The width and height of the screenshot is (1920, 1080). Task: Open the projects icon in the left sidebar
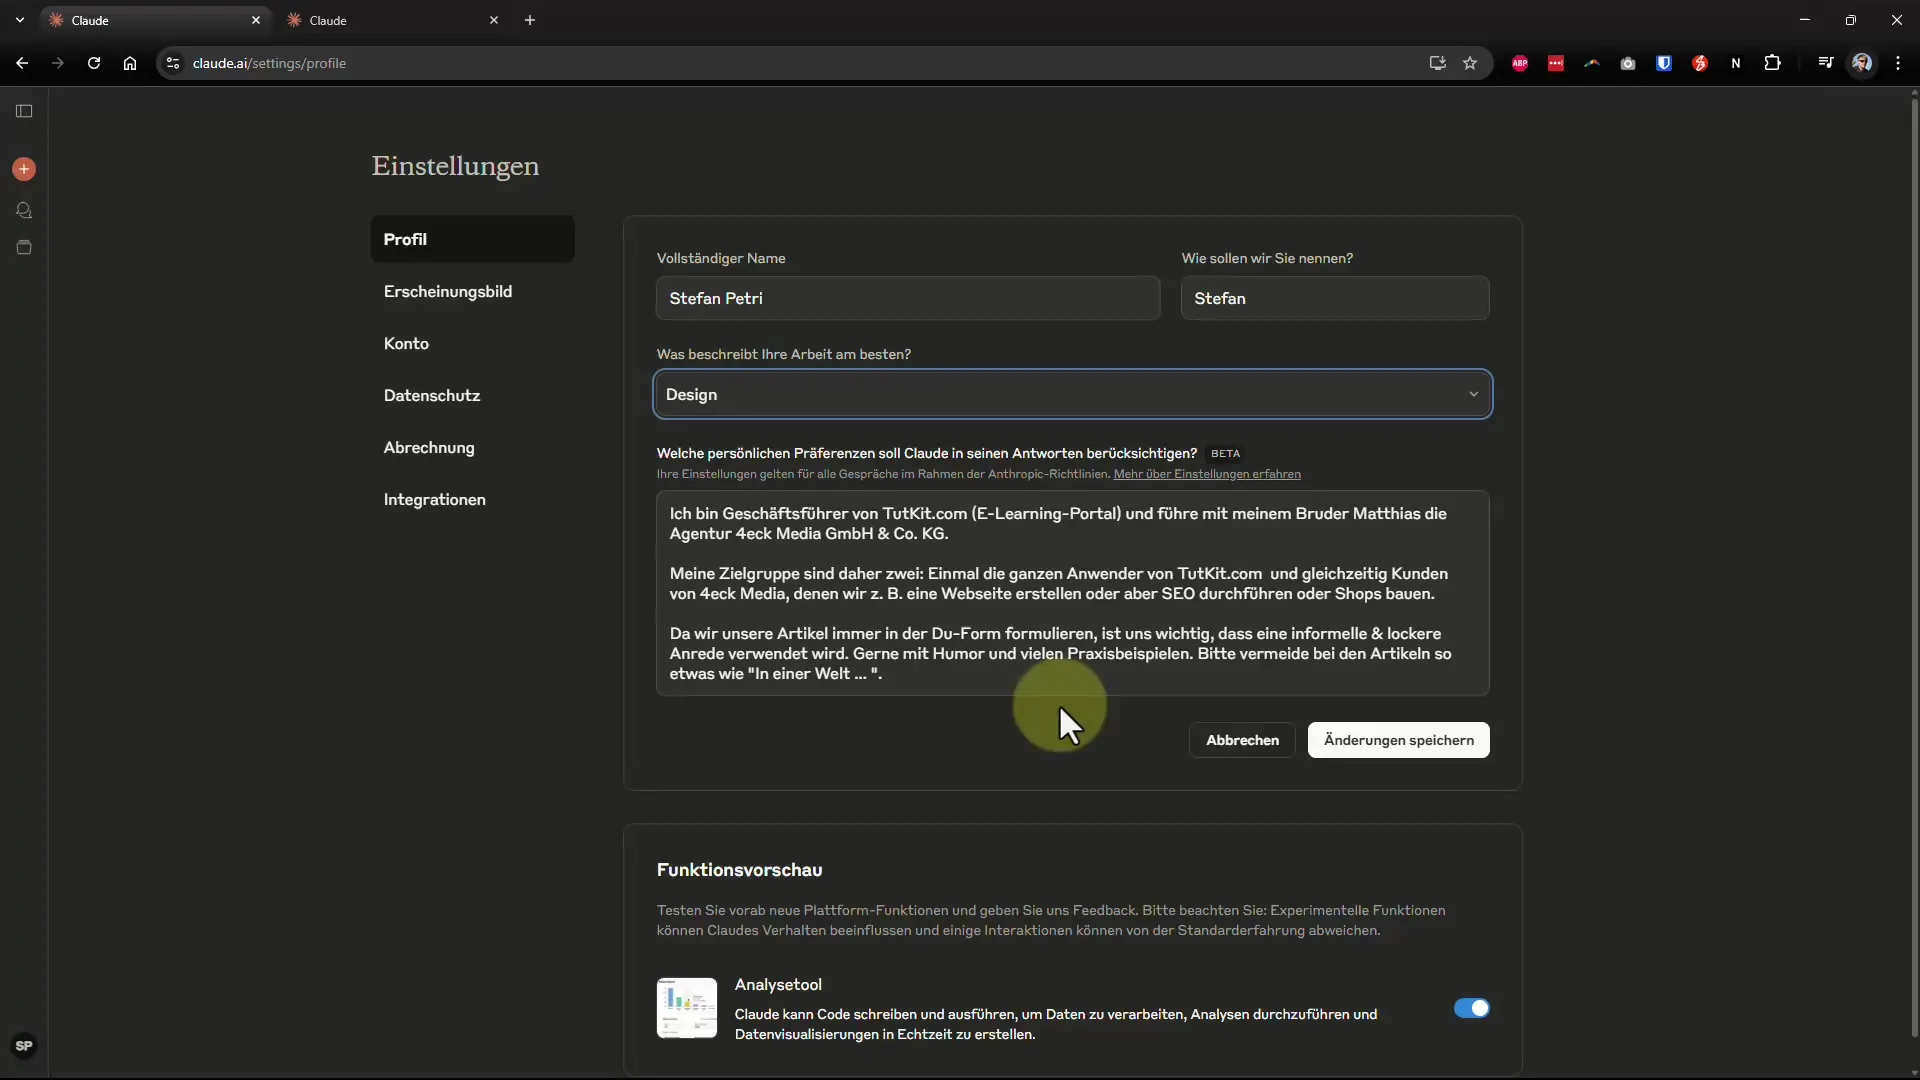pyautogui.click(x=24, y=247)
